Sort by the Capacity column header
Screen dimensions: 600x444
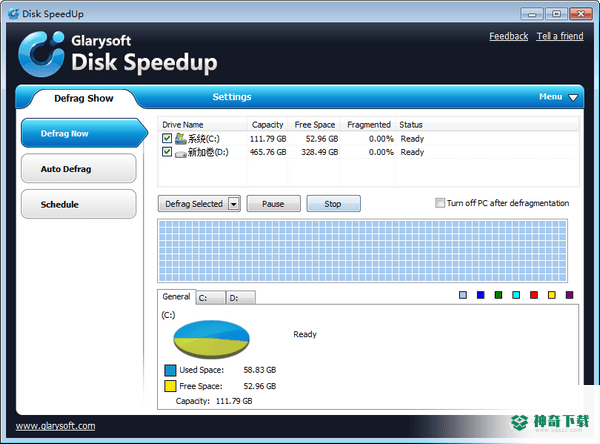[267, 125]
